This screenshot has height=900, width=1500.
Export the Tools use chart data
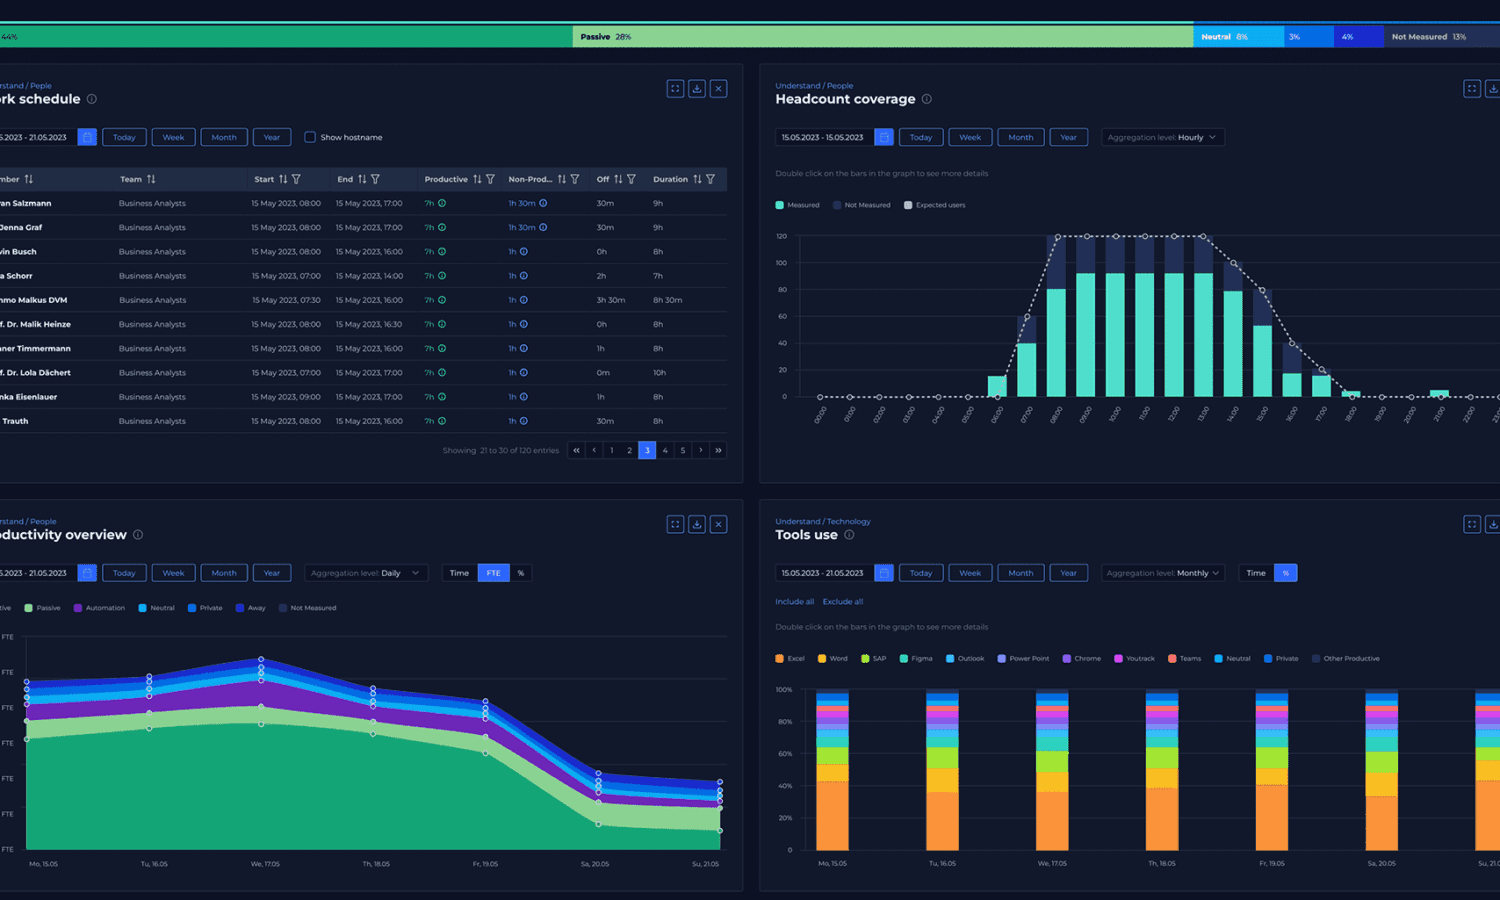(x=1493, y=524)
